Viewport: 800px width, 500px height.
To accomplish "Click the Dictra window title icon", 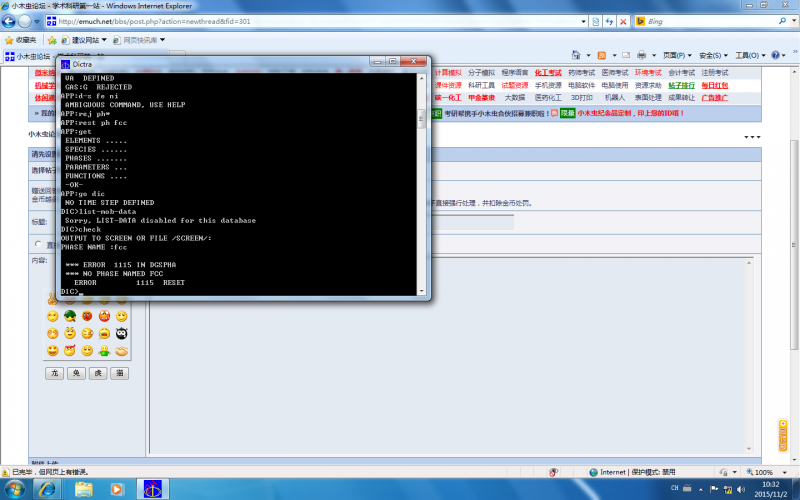I will coord(65,64).
